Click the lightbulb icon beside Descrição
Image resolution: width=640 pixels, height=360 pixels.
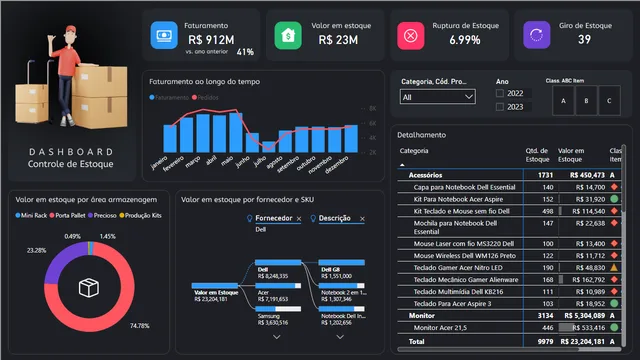pyautogui.click(x=313, y=218)
